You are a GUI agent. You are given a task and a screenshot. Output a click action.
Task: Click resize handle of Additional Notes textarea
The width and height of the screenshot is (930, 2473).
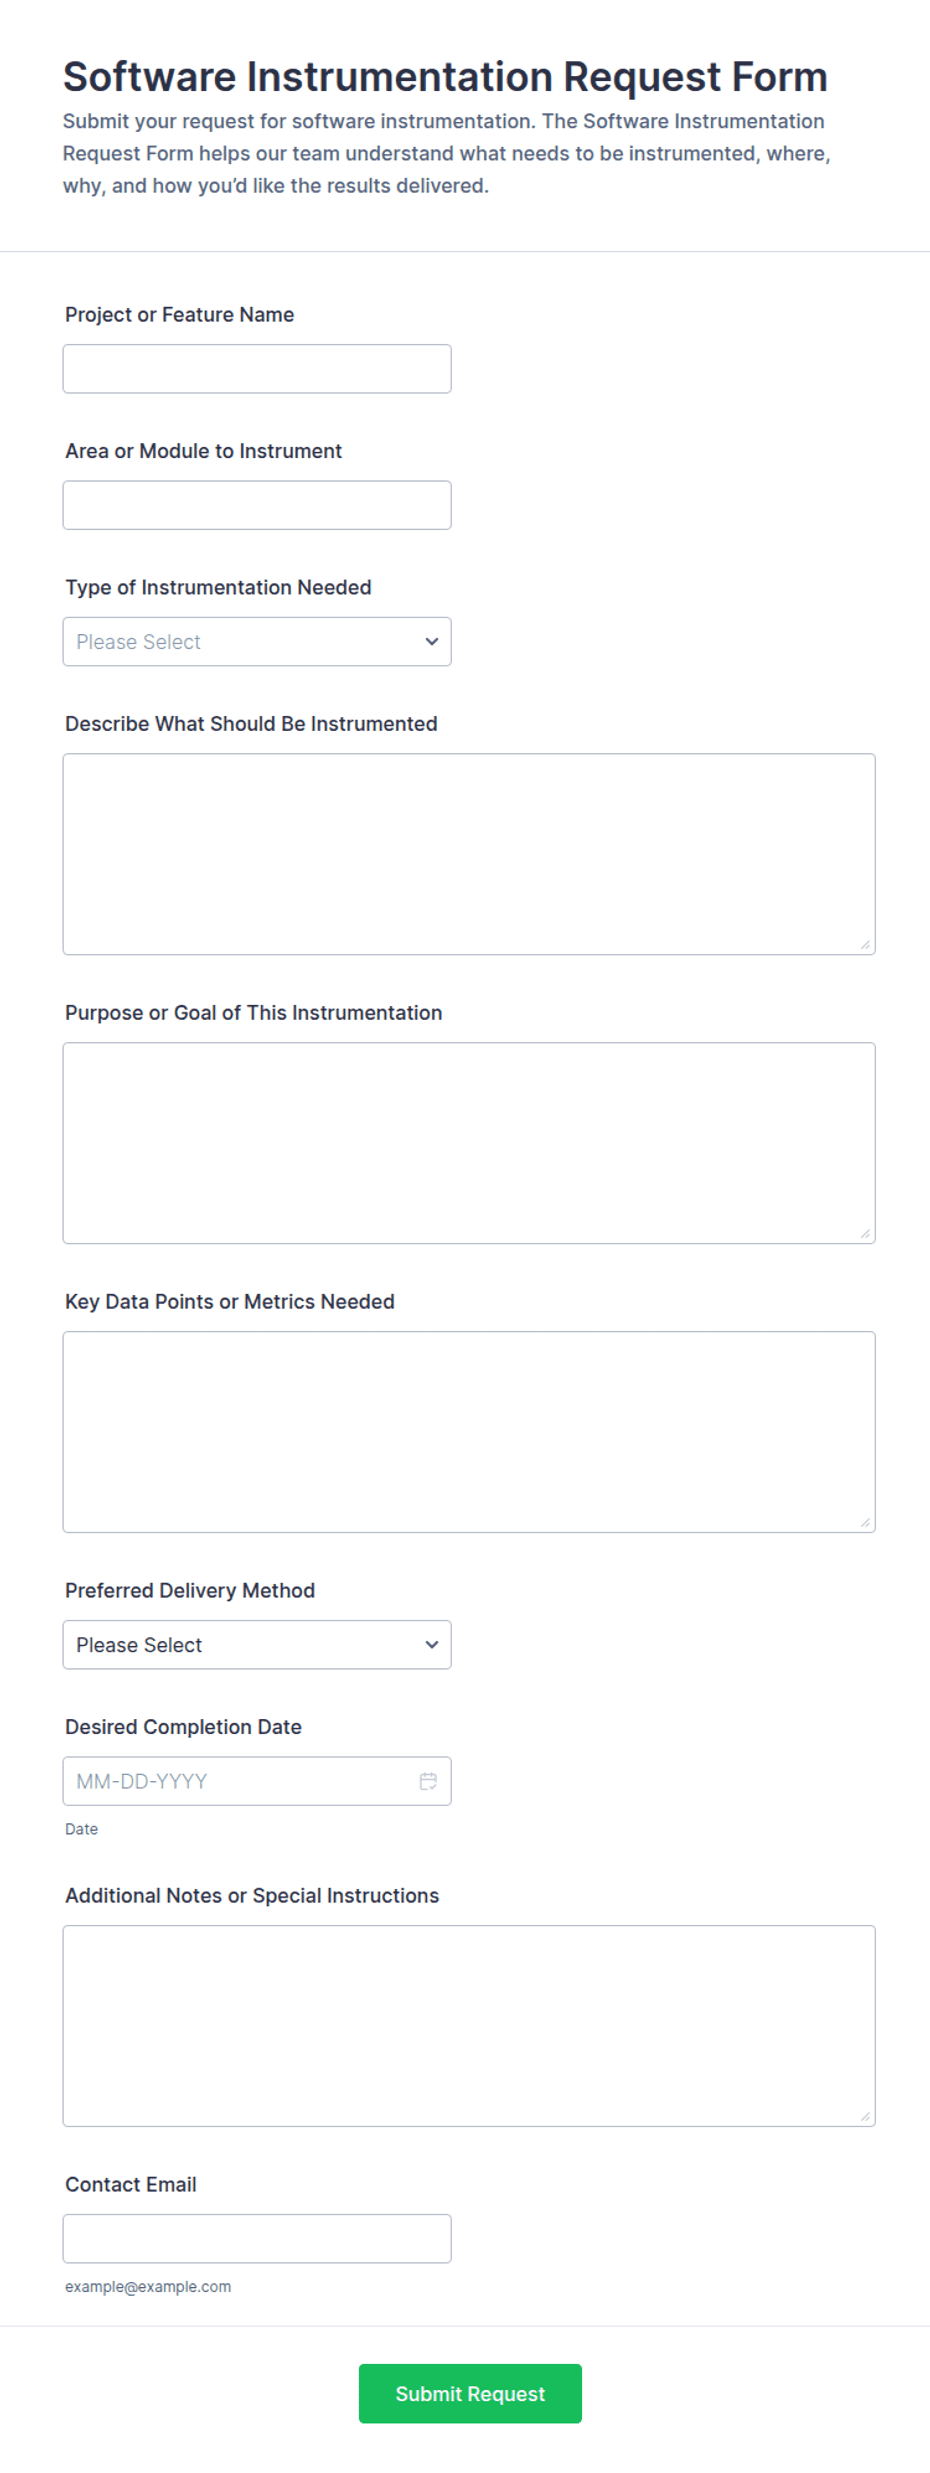865,2116
